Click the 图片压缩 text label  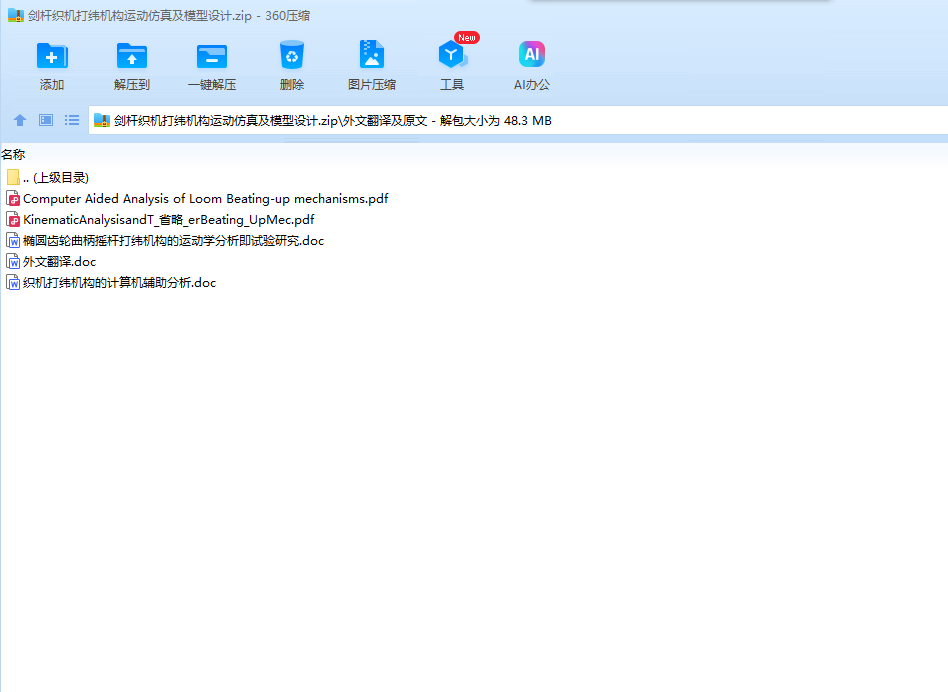[x=372, y=85]
